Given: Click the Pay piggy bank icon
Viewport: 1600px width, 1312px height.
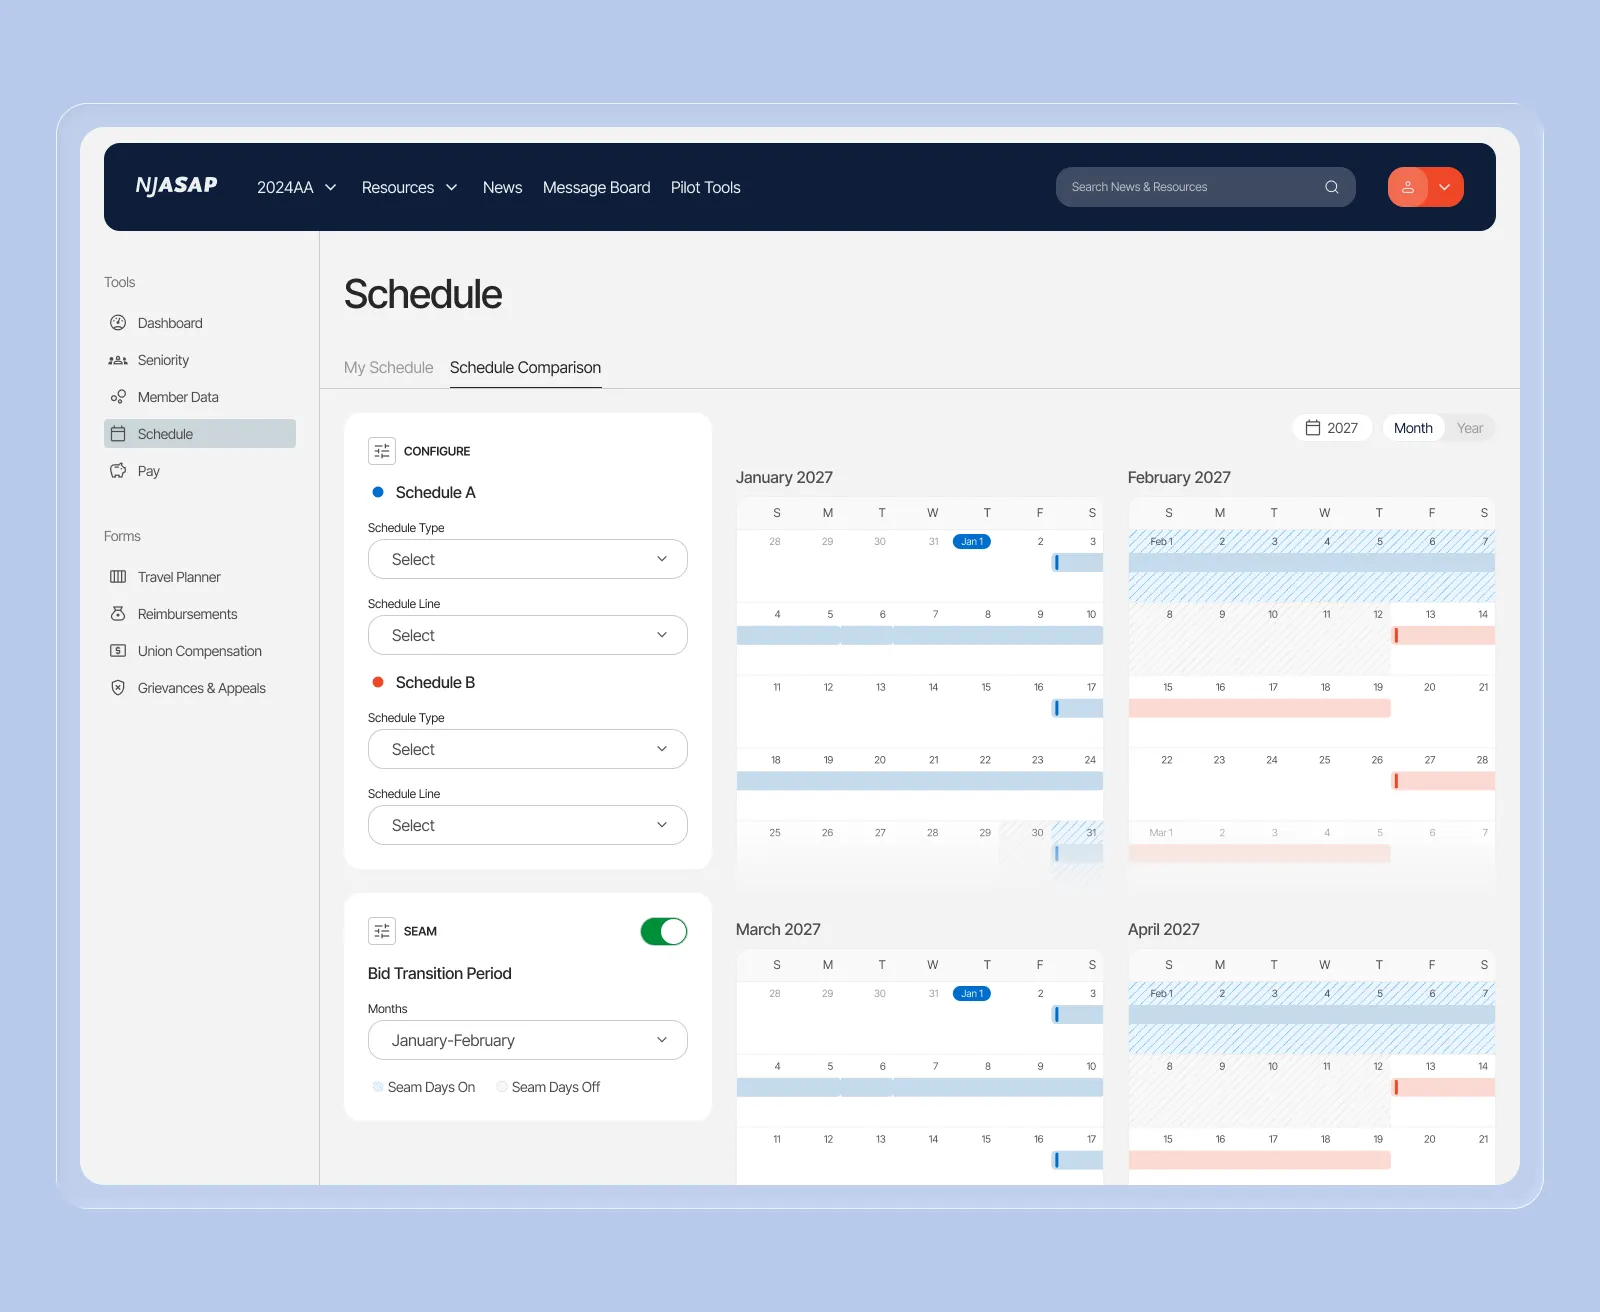Looking at the screenshot, I should [118, 470].
